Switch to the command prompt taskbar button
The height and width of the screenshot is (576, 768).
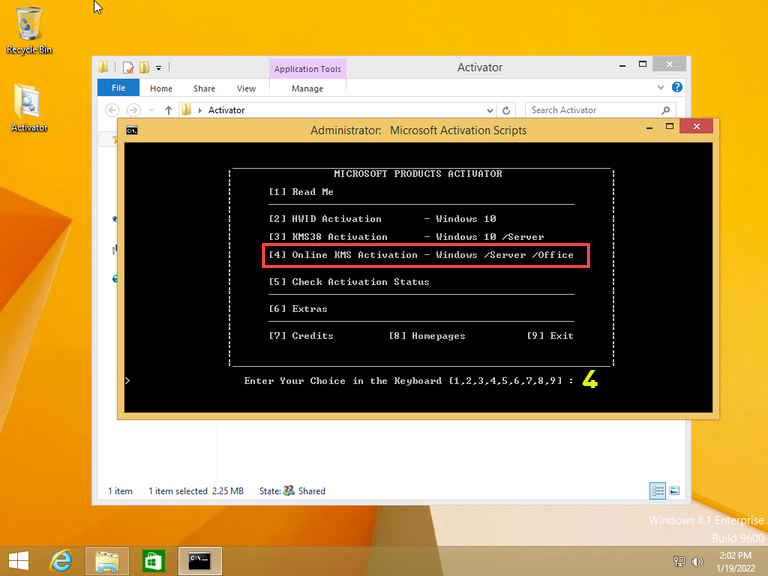pos(200,561)
